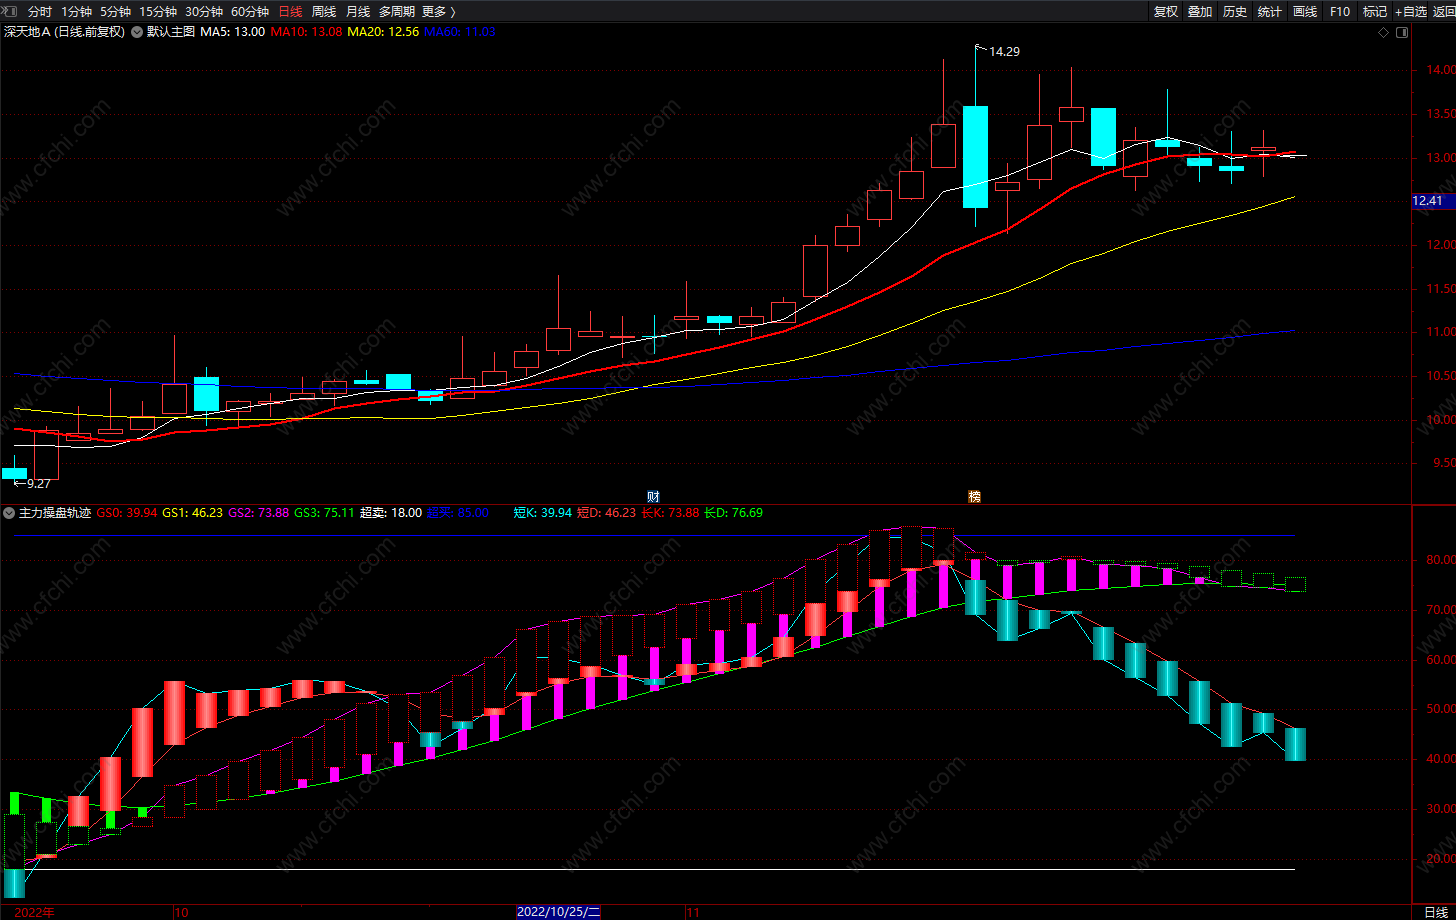
Task: Click the 2022/10/25/二 date marker
Action: click(558, 912)
